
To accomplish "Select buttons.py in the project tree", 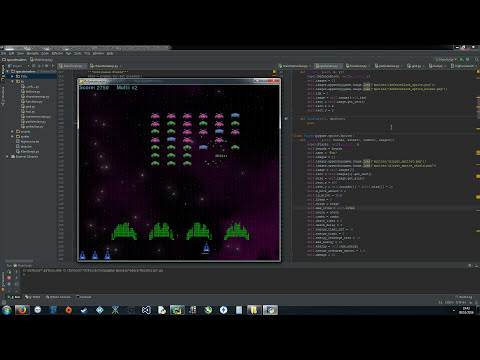I will [30, 91].
